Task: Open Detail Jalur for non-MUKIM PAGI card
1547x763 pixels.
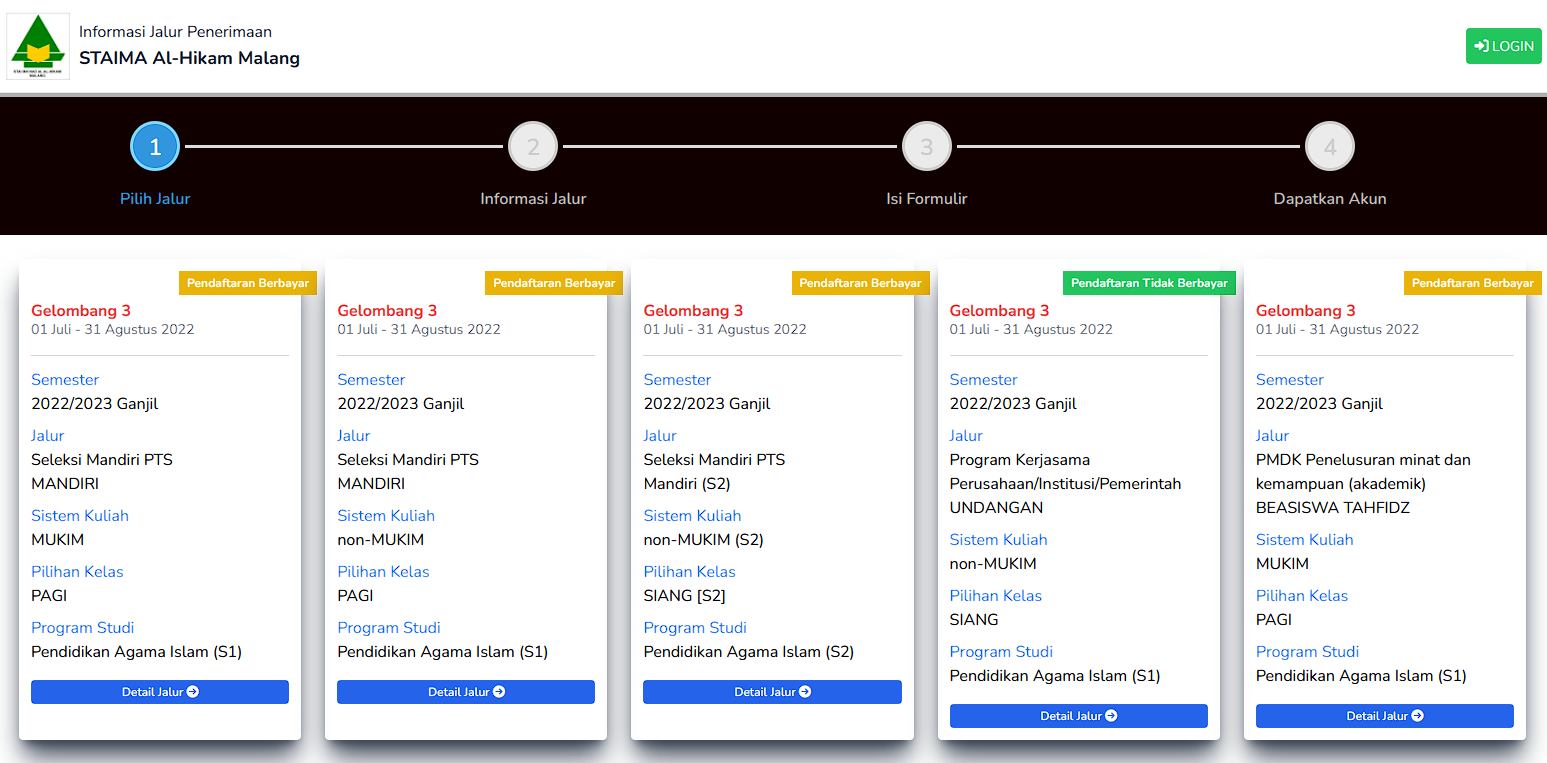Action: pyautogui.click(x=466, y=692)
